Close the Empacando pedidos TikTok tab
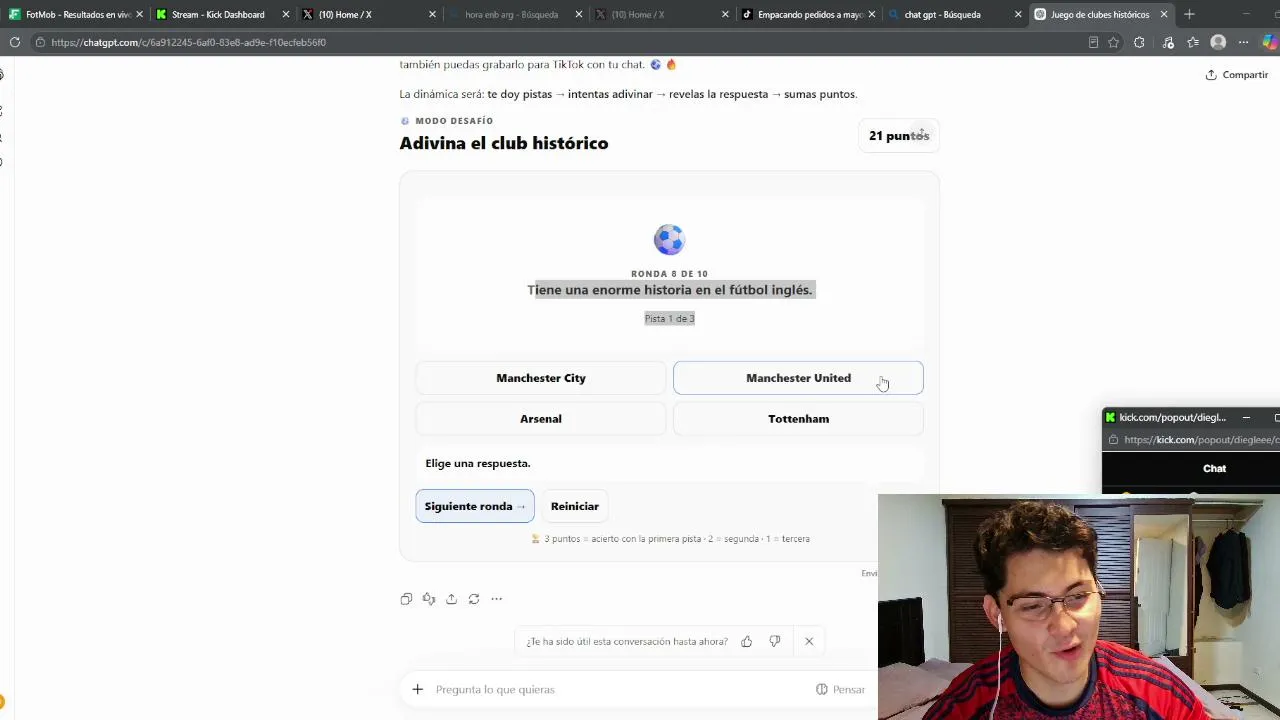Viewport: 1280px width, 720px height. pyautogui.click(x=872, y=14)
